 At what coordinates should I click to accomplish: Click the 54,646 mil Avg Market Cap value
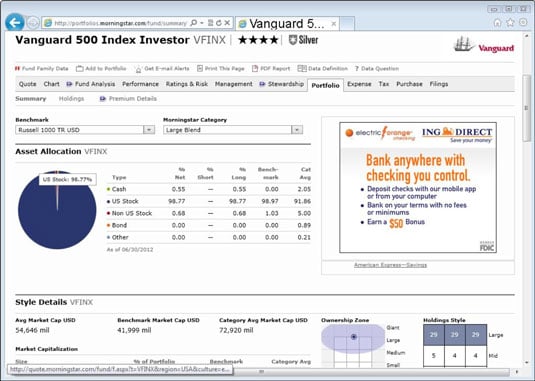coord(32,330)
